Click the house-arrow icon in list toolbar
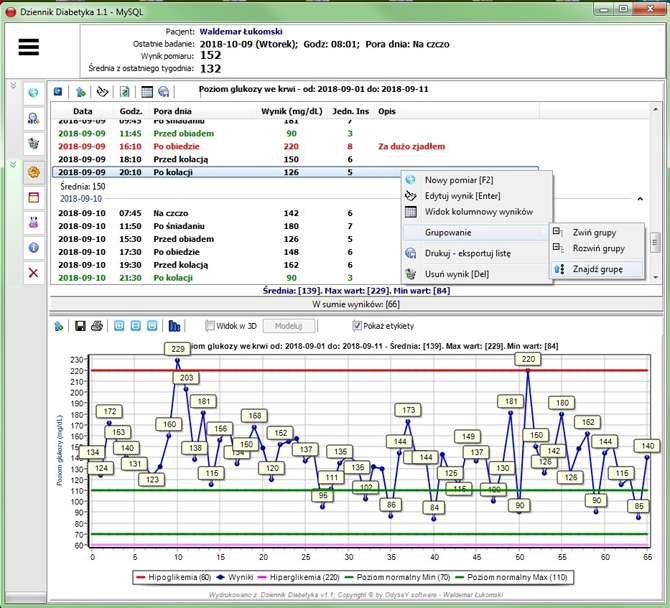Image resolution: width=670 pixels, height=608 pixels. click(x=80, y=91)
